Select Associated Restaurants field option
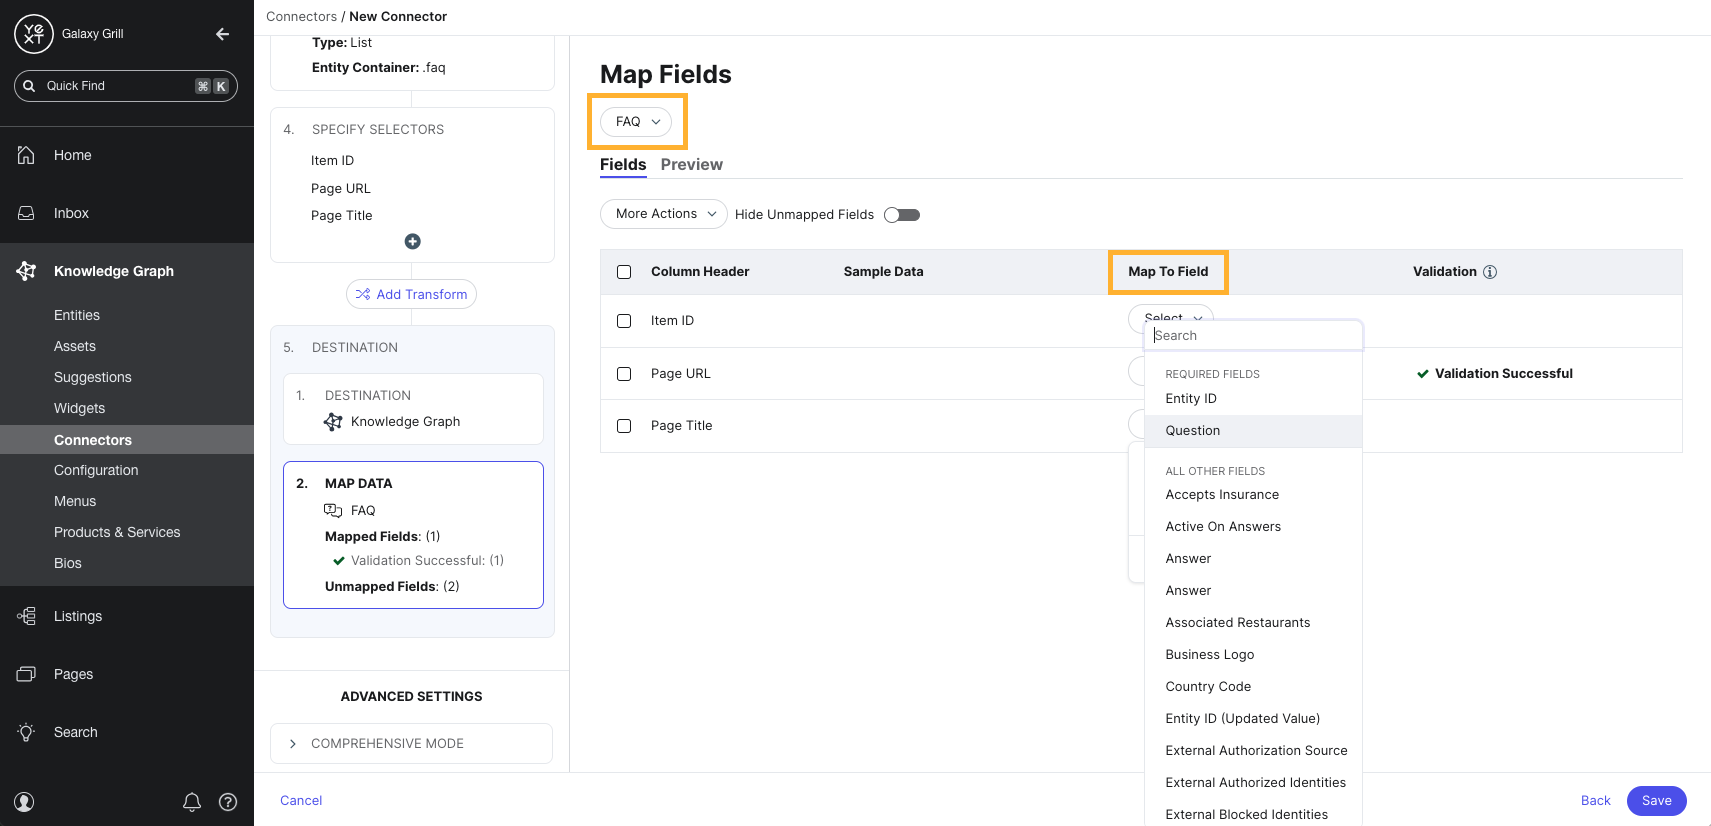1711x826 pixels. point(1253,623)
